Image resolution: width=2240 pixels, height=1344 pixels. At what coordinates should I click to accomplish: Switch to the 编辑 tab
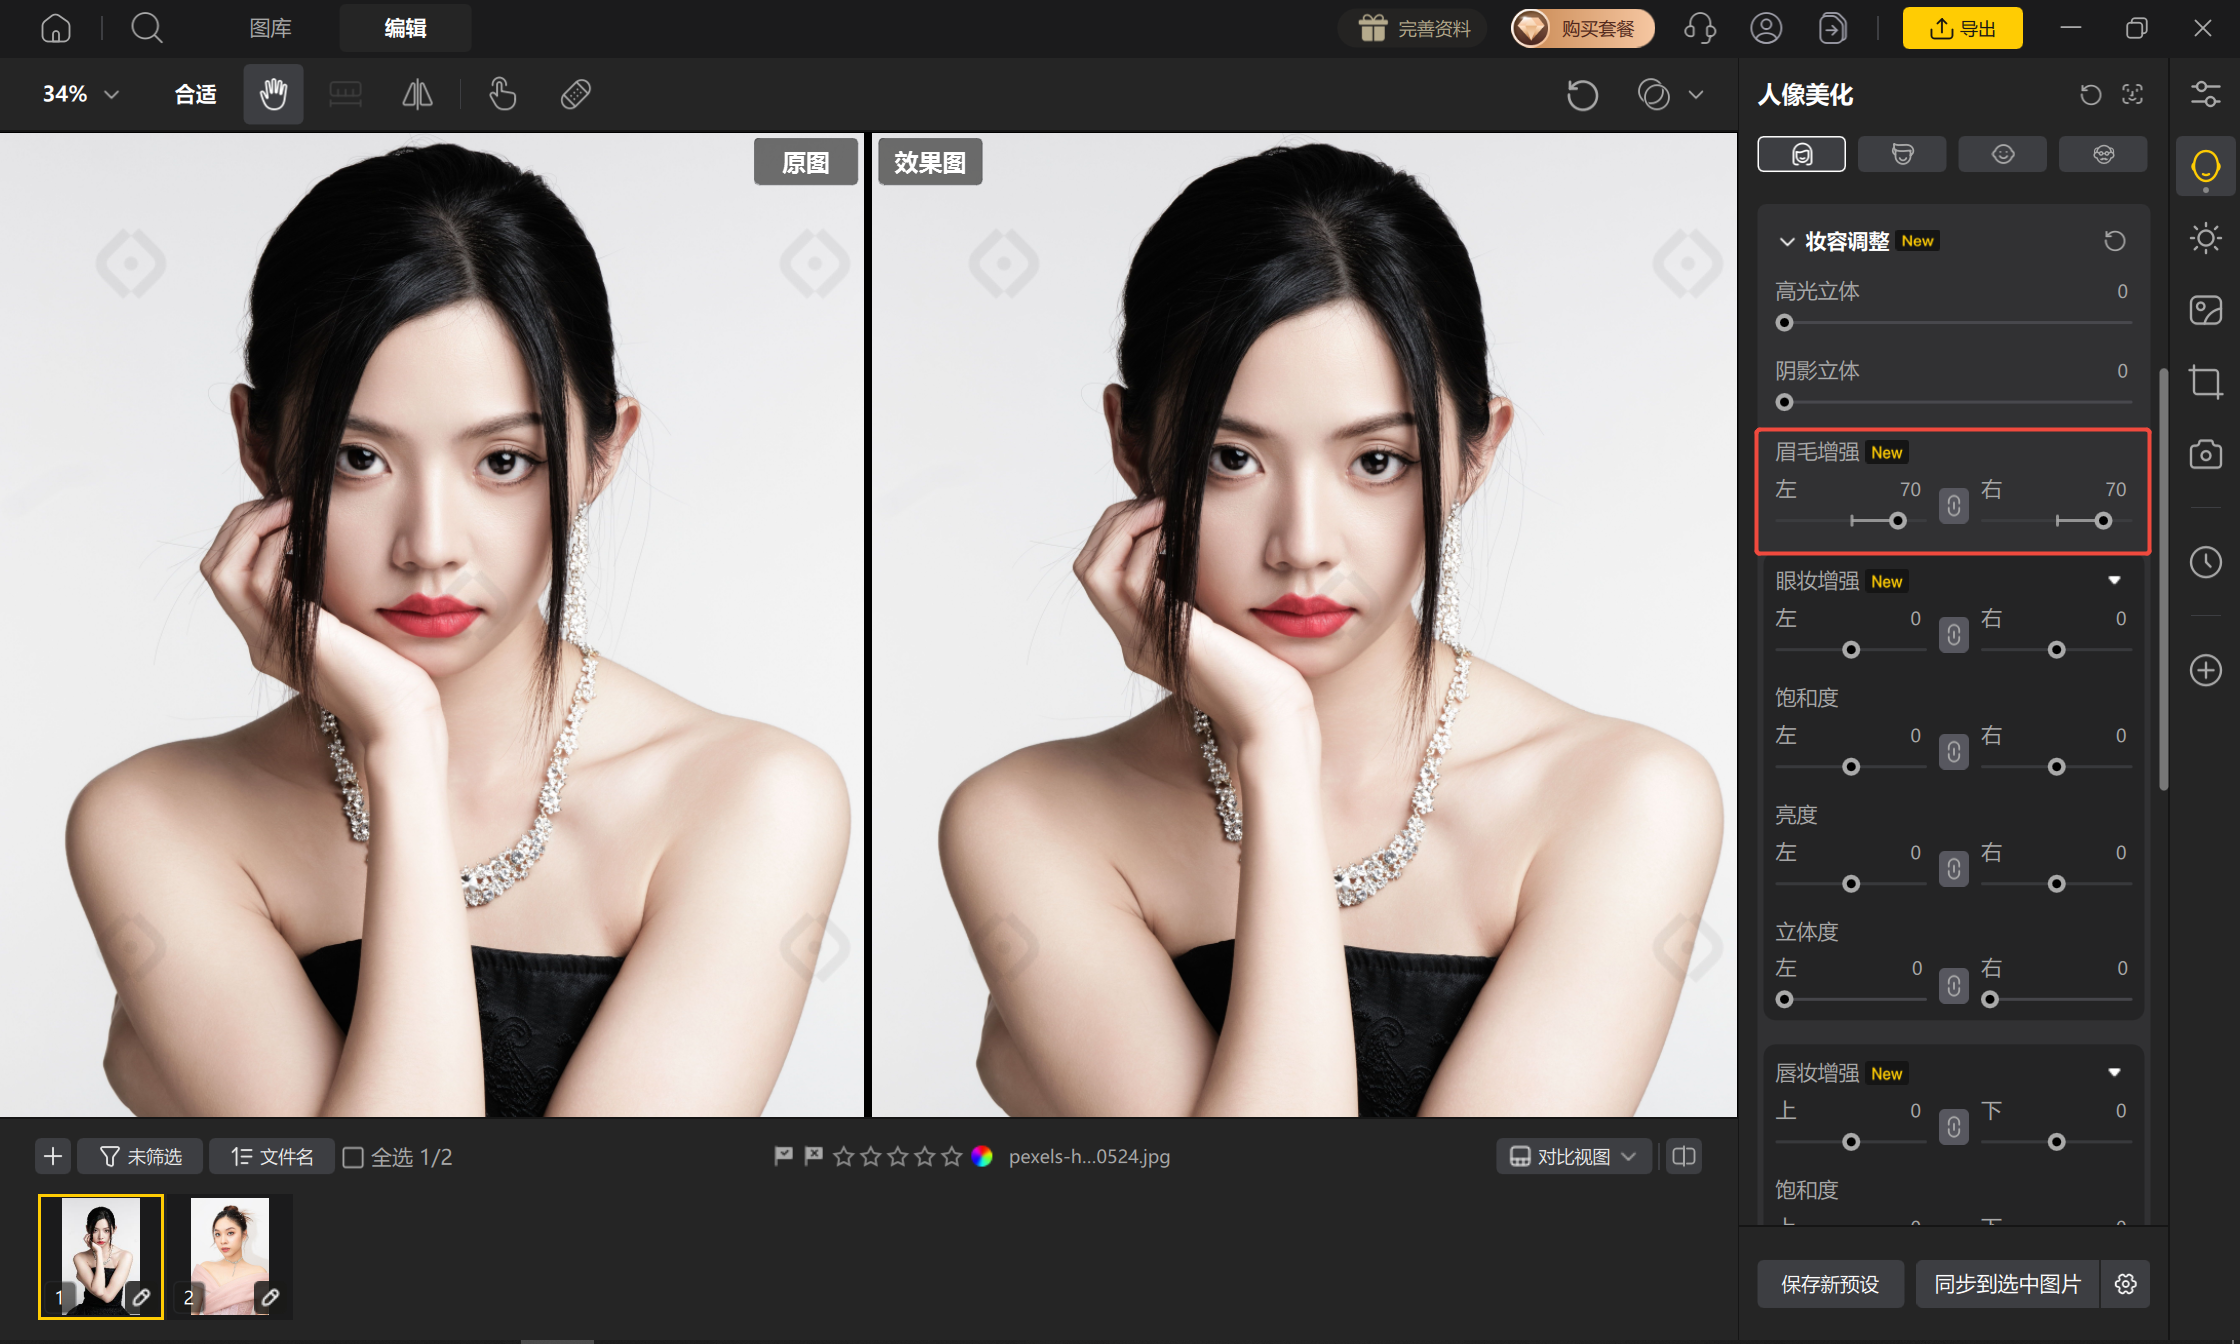coord(405,28)
